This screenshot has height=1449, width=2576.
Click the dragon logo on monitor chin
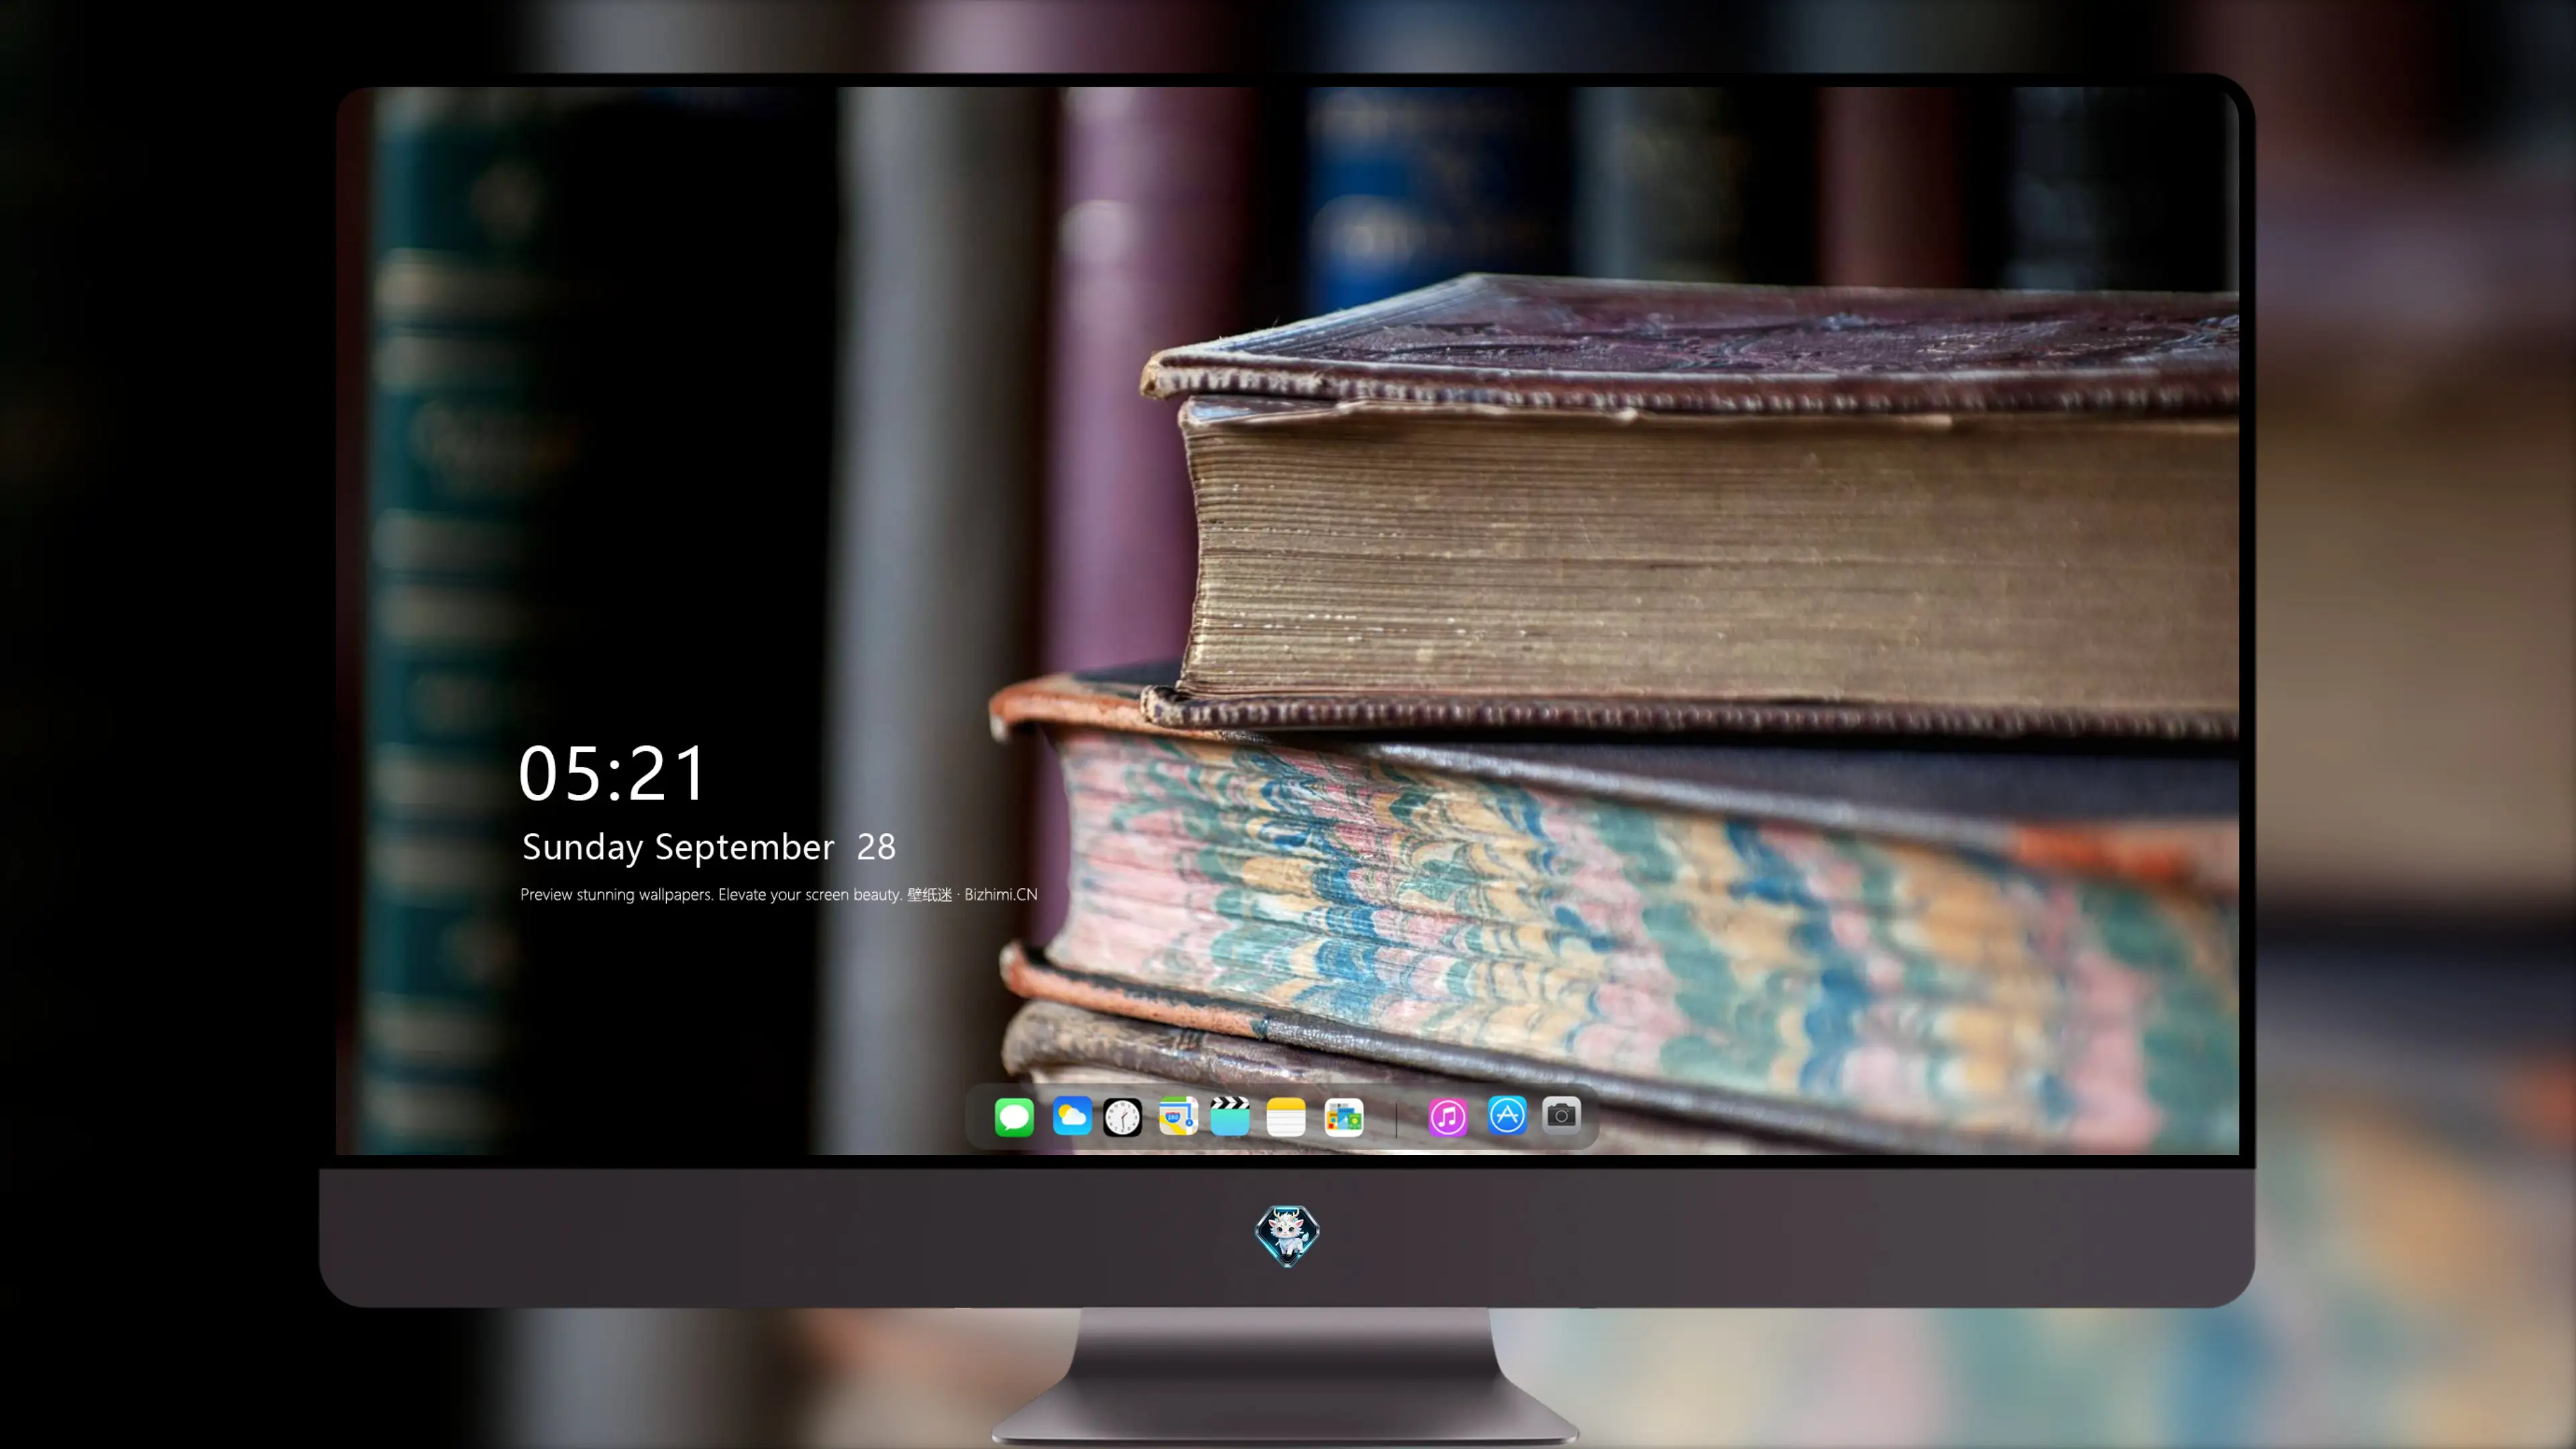click(x=1287, y=1235)
